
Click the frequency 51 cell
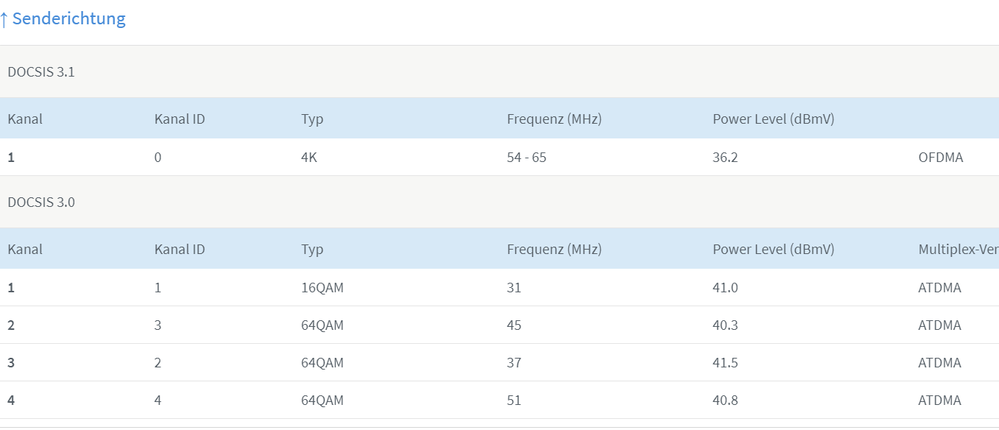point(515,401)
